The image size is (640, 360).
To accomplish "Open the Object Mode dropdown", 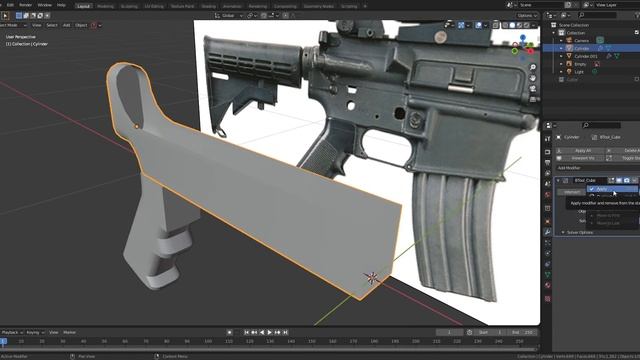I will [x=13, y=25].
